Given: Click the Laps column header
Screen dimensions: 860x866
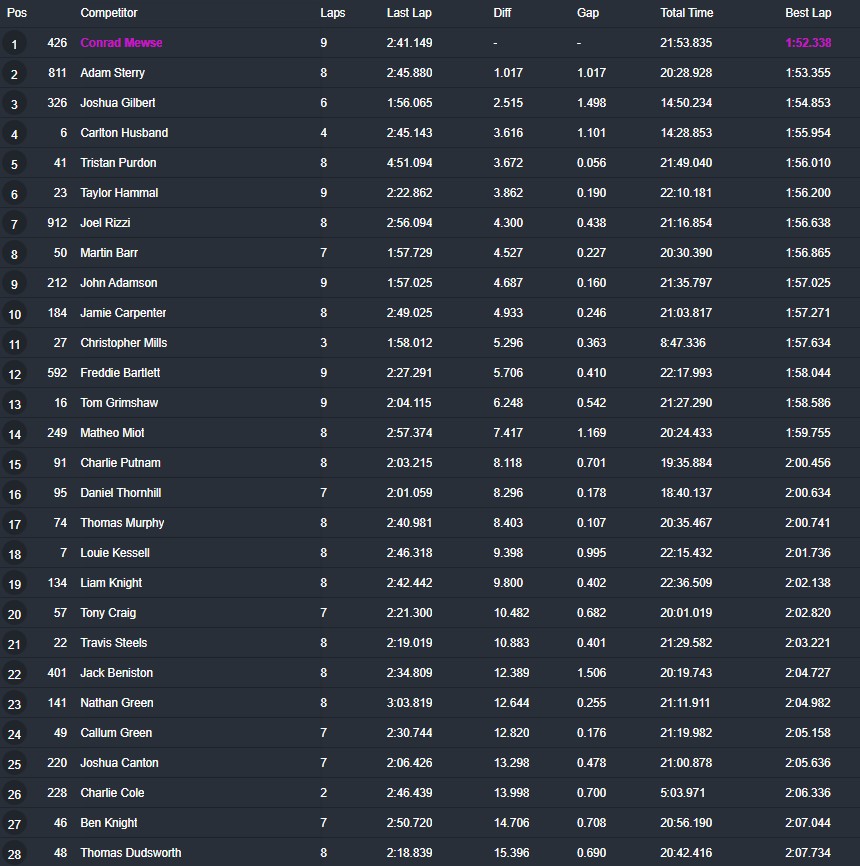Looking at the screenshot, I should pos(332,13).
